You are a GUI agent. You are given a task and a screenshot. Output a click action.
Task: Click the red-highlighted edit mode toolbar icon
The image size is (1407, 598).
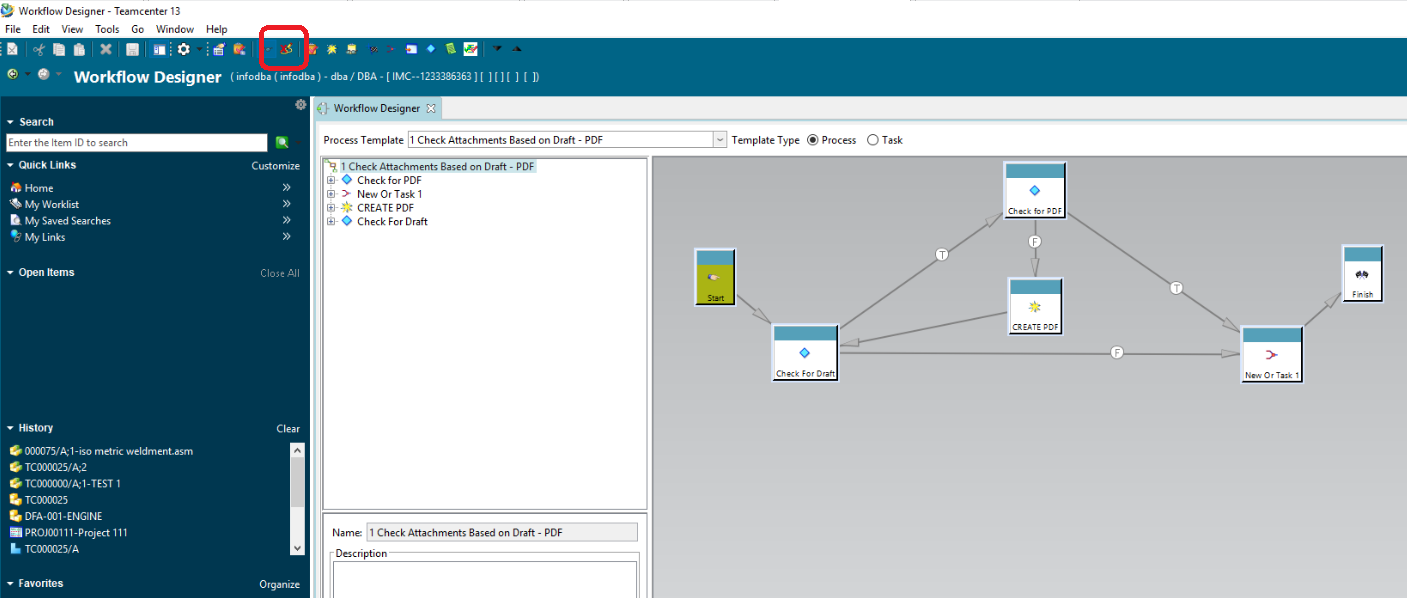click(x=283, y=48)
